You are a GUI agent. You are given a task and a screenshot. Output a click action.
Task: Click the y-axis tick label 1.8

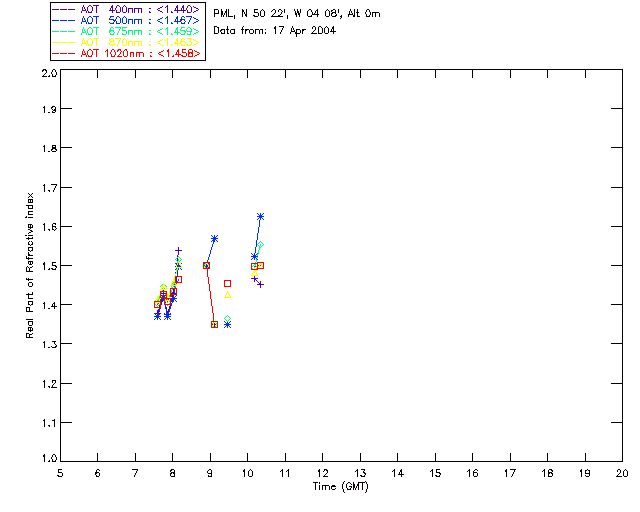(49, 148)
